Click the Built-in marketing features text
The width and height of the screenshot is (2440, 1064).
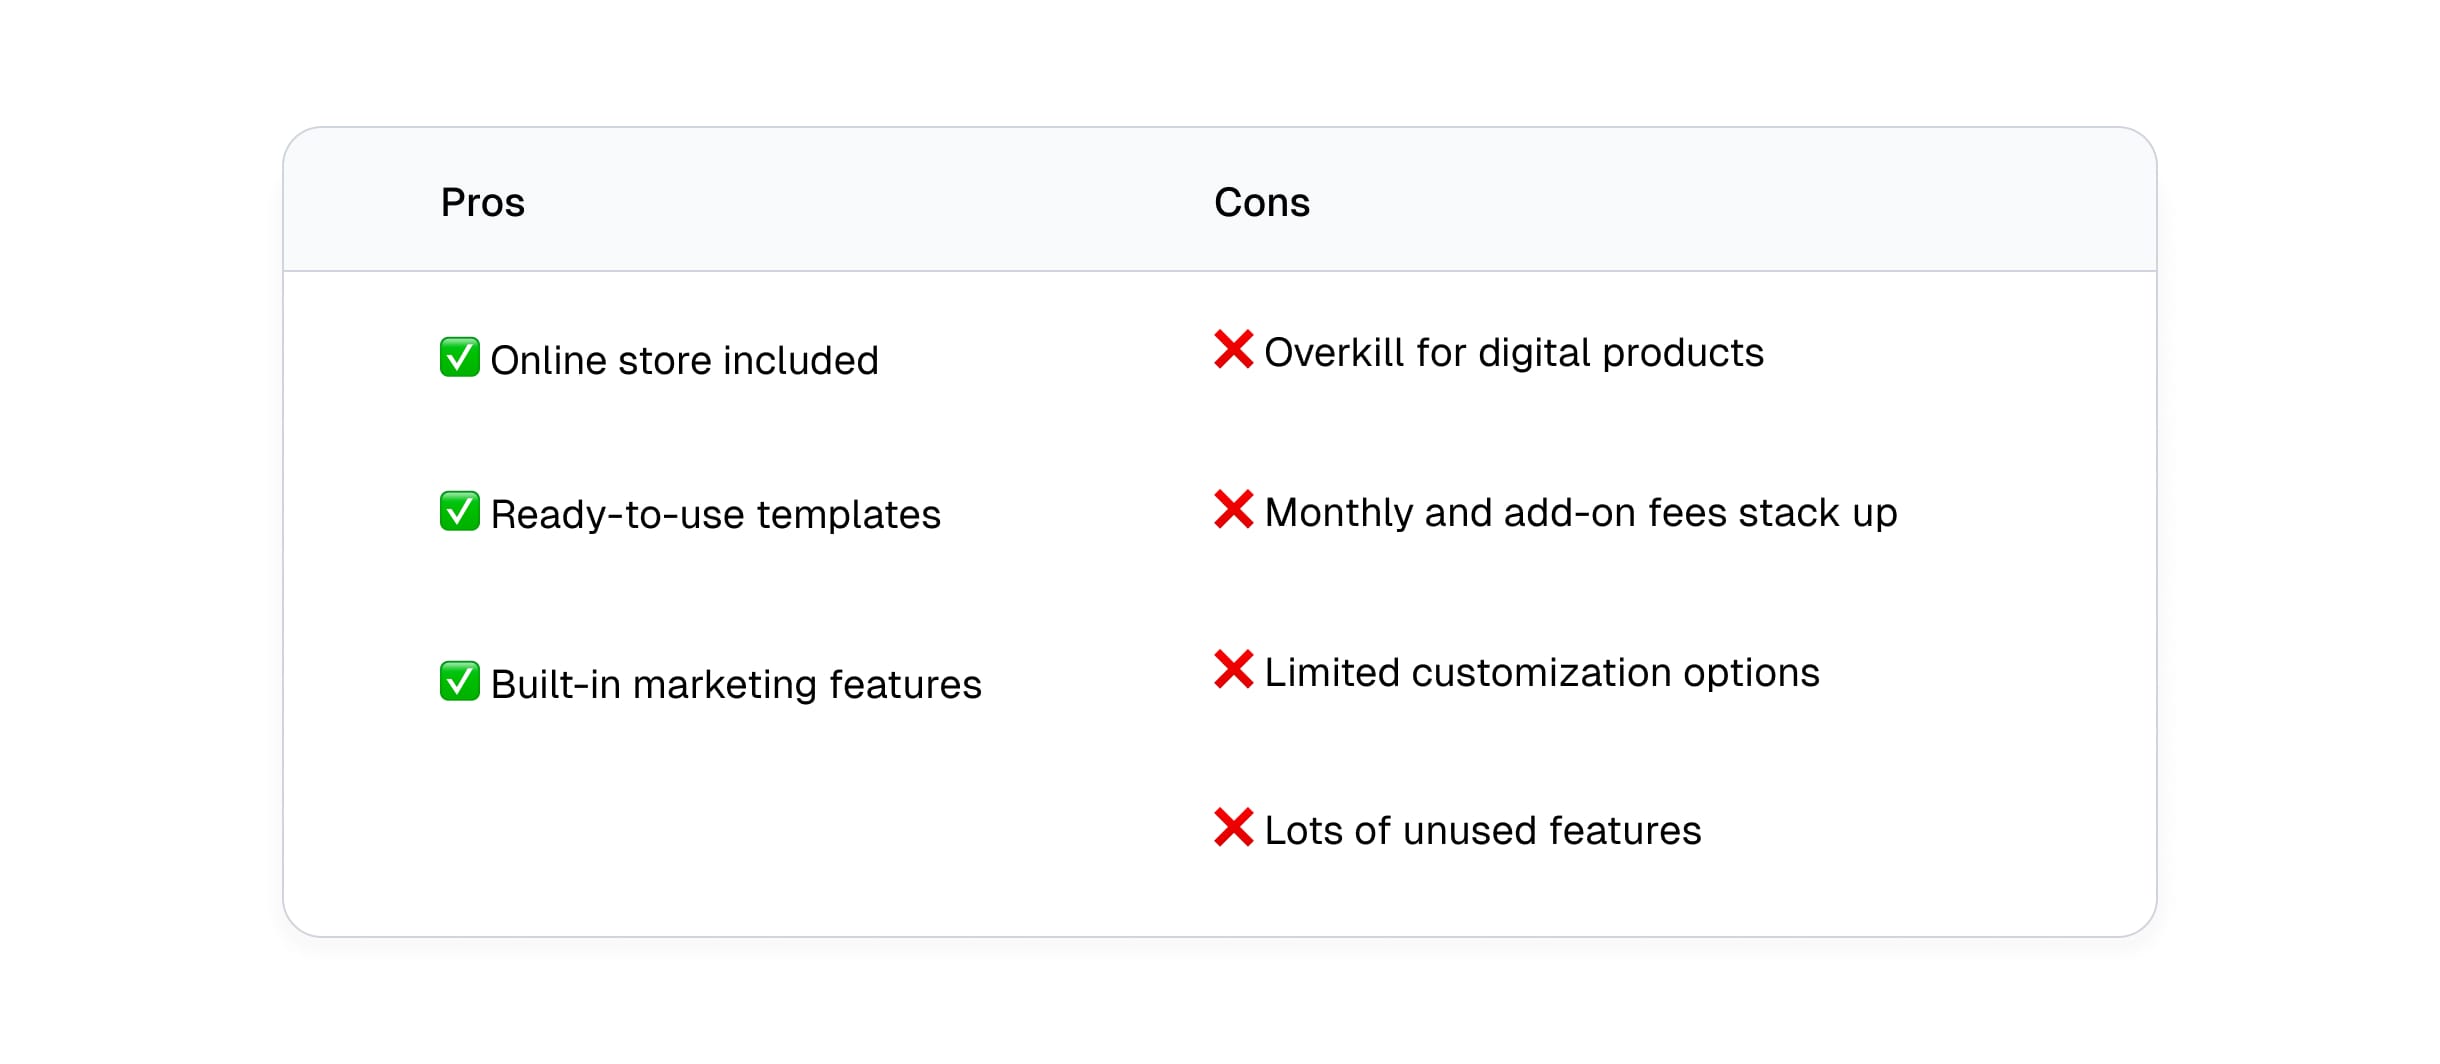point(737,684)
